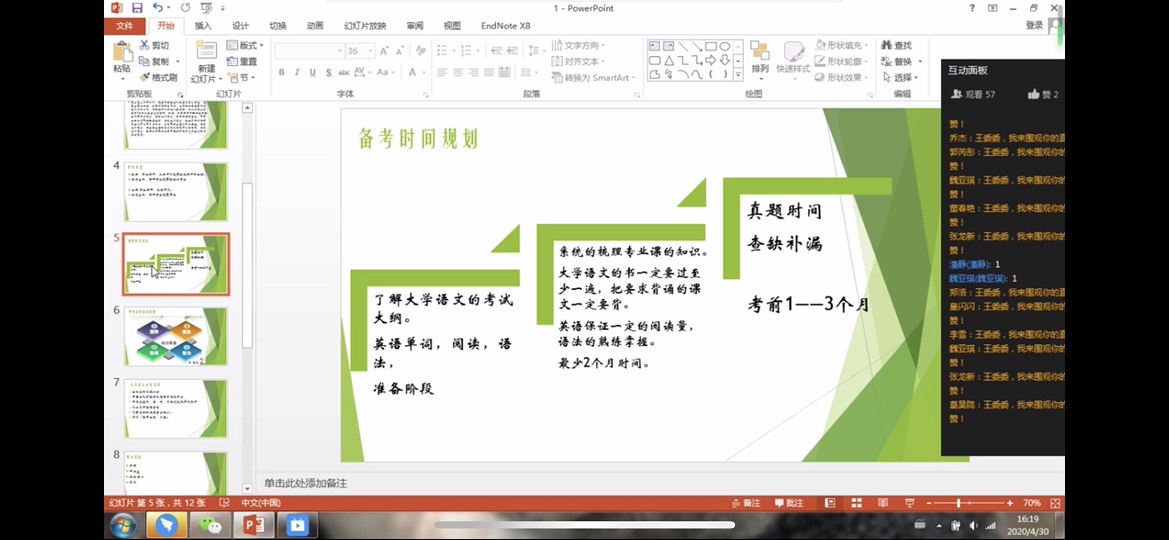The height and width of the screenshot is (540, 1169).
Task: Click the Save icon in quick access toolbar
Action: (x=137, y=8)
